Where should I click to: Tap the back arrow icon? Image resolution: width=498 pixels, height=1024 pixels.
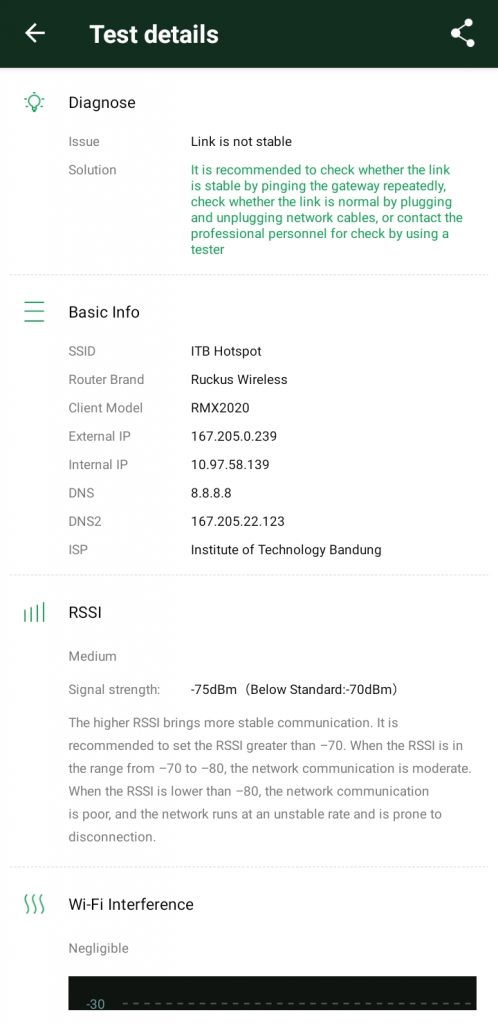[35, 33]
